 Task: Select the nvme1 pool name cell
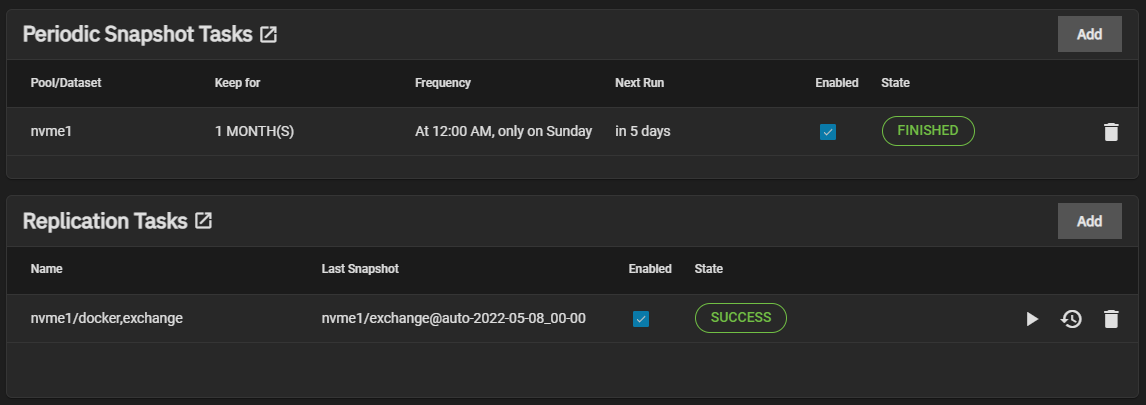tap(52, 131)
